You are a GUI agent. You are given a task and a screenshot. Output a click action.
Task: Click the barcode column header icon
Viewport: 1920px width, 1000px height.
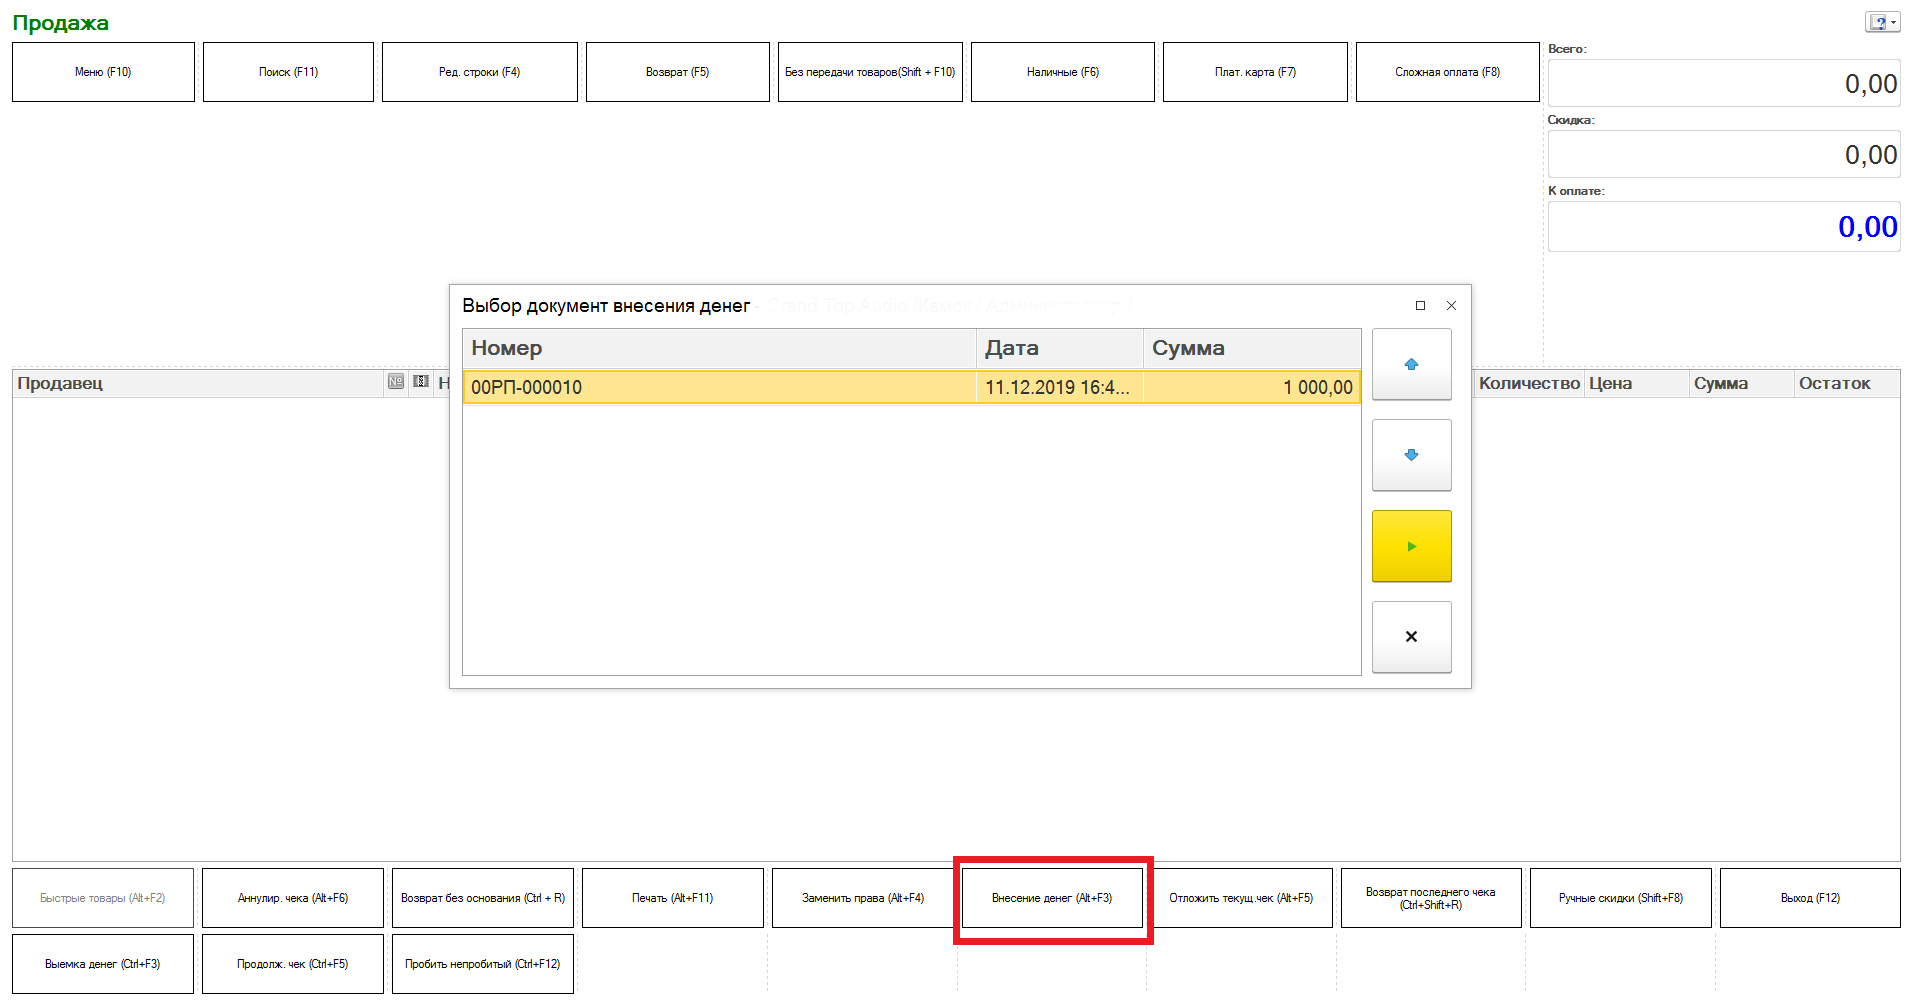point(421,382)
